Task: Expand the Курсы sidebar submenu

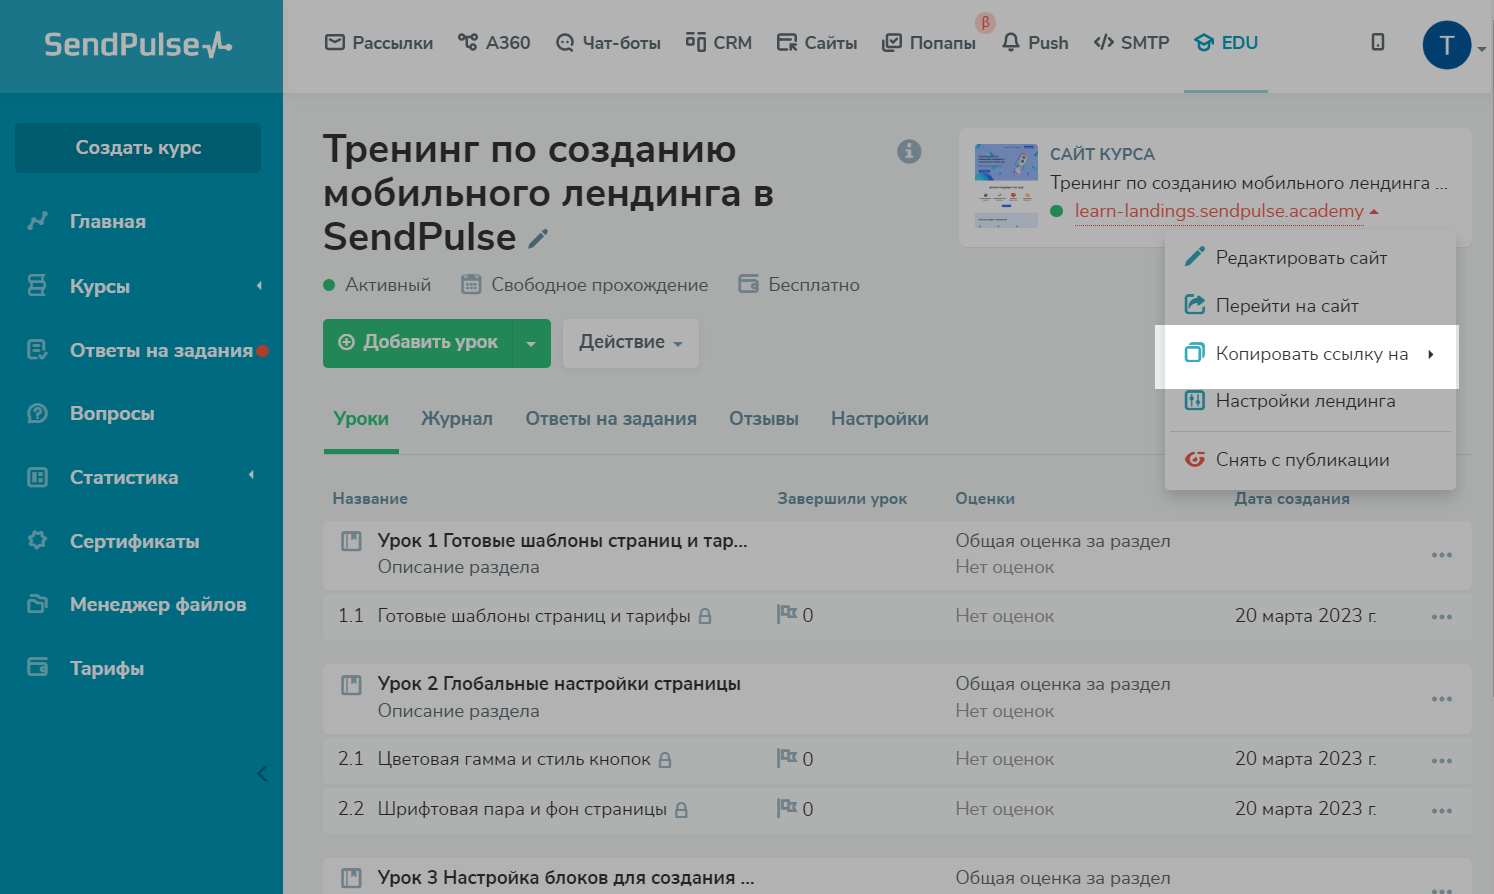Action: coord(259,286)
